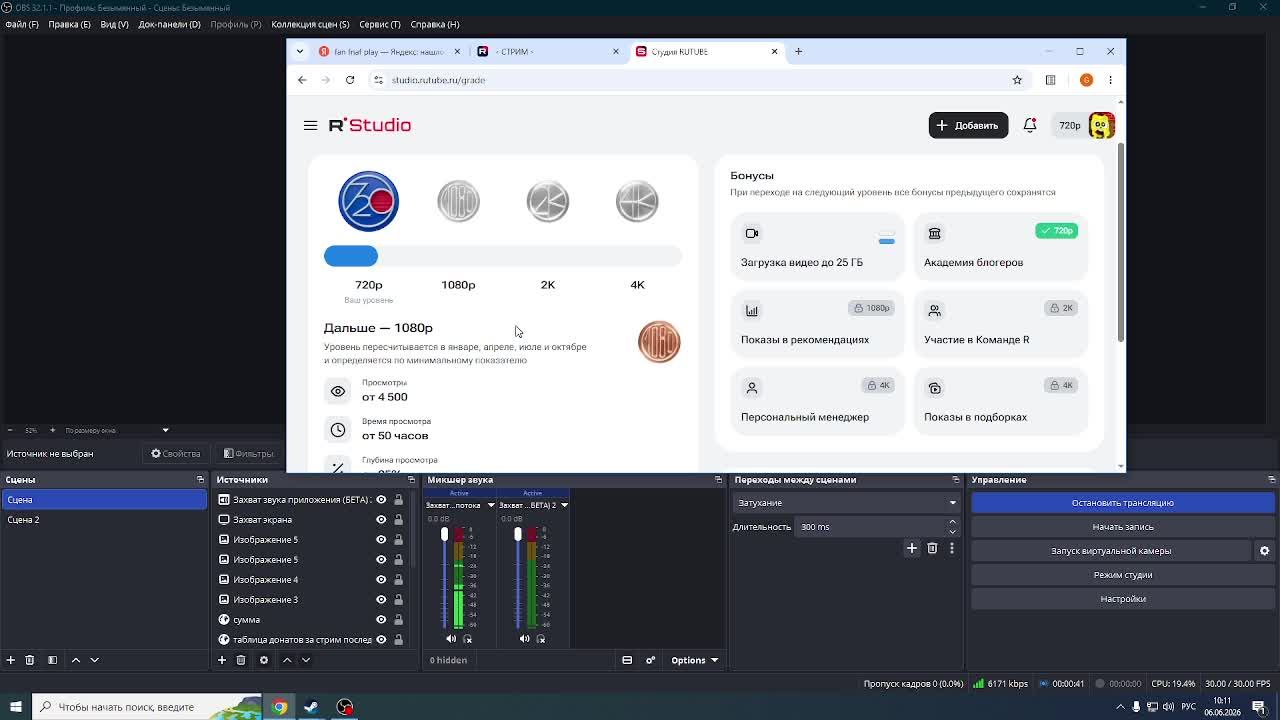Click Добавить button in RUTUBE Studio
This screenshot has width=1280, height=720.
[x=968, y=125]
